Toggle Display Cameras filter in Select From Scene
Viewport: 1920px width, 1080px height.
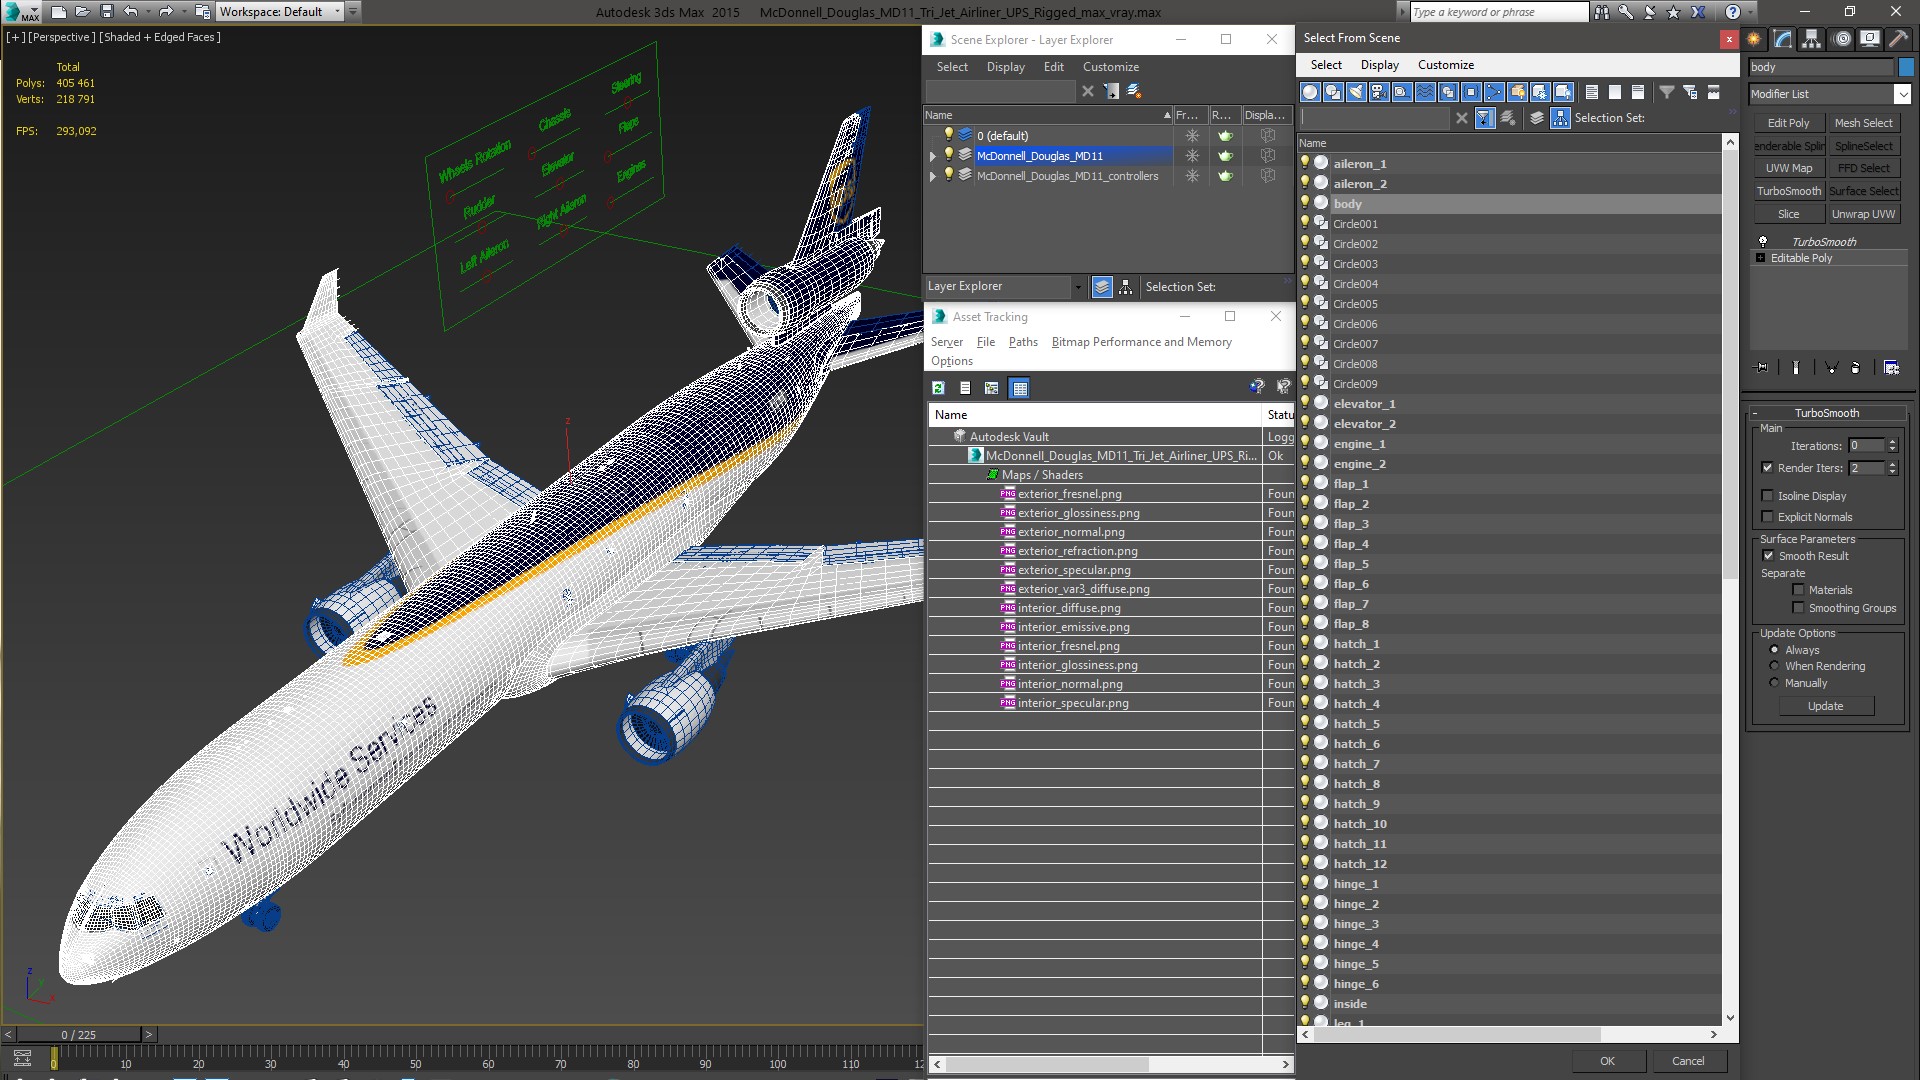coord(1379,92)
